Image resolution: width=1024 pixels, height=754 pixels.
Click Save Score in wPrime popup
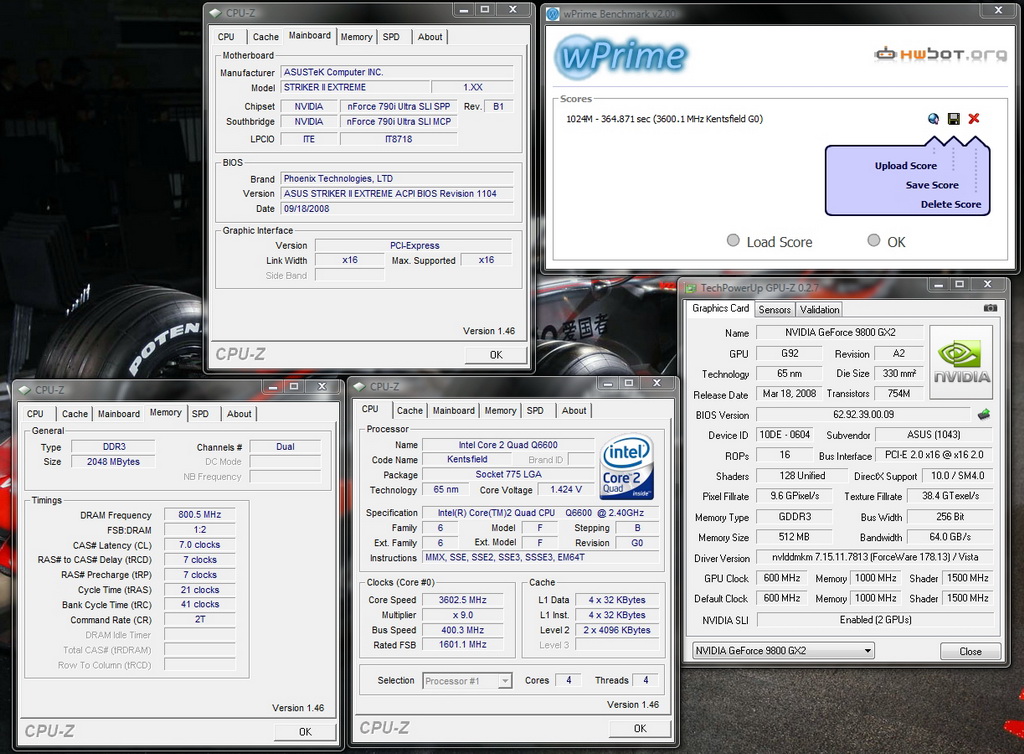tap(932, 185)
